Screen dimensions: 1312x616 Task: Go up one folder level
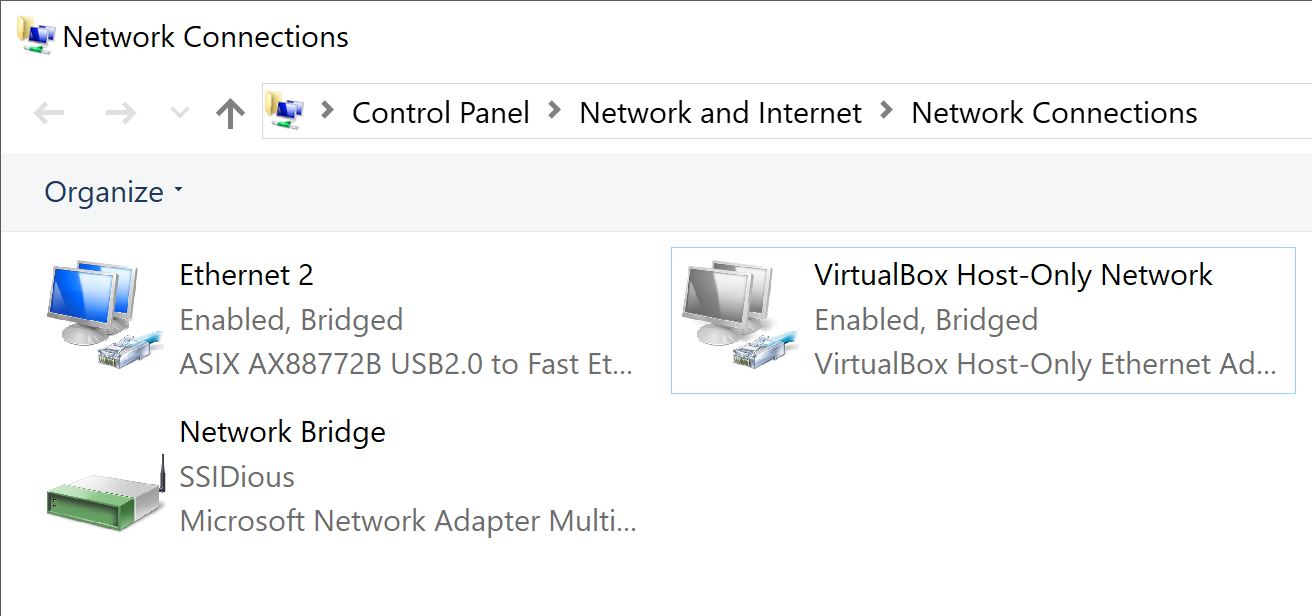click(230, 113)
